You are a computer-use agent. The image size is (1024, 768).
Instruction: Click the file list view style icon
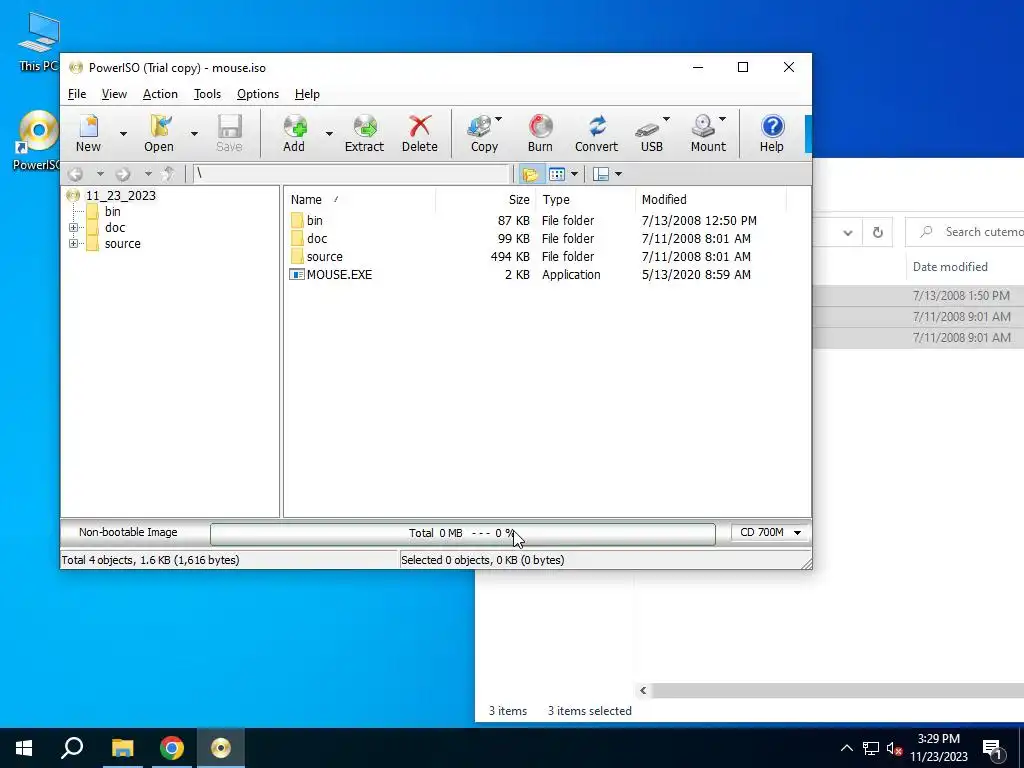[556, 174]
